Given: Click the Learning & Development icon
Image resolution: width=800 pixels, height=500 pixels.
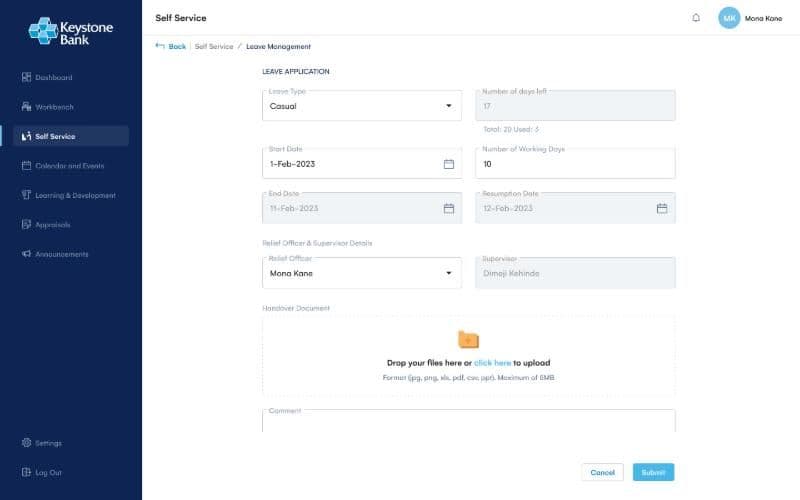Looking at the screenshot, I should click(27, 195).
